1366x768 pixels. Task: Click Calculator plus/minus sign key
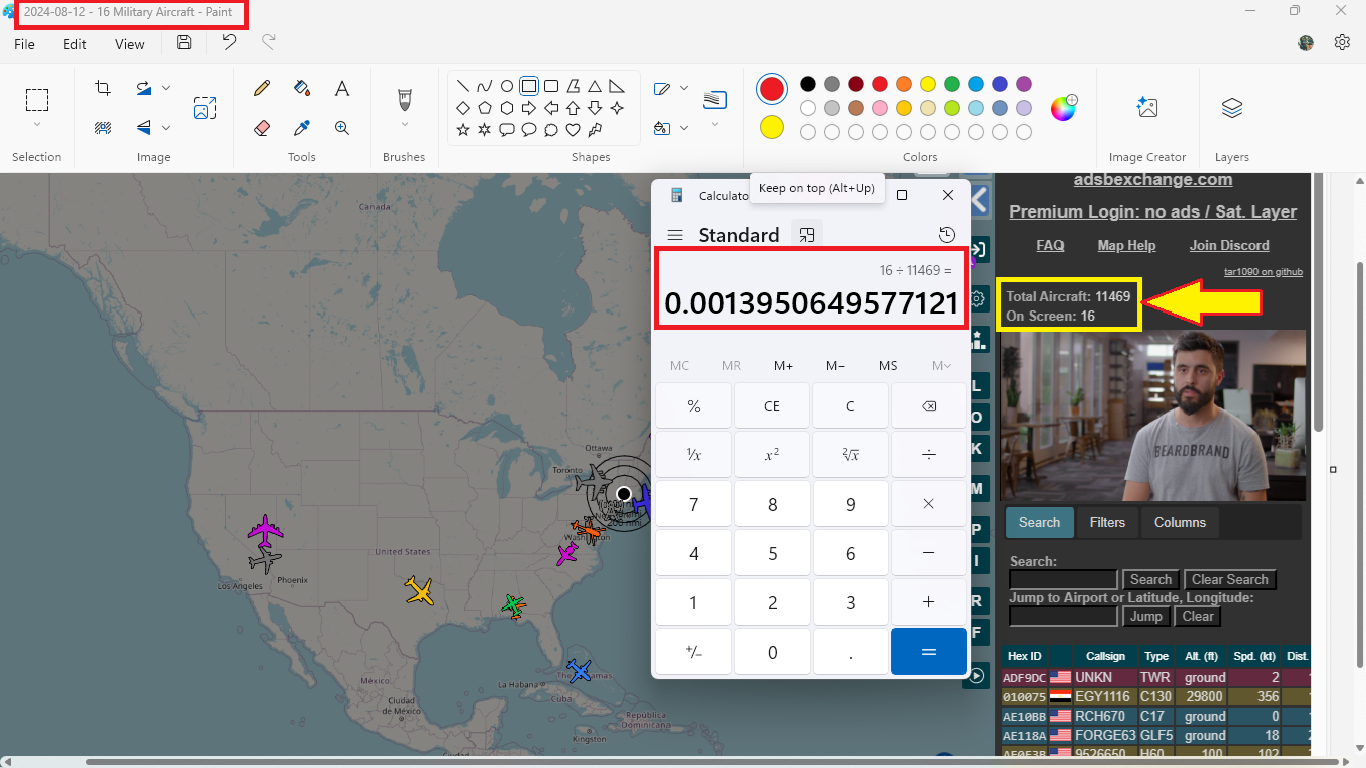click(694, 652)
